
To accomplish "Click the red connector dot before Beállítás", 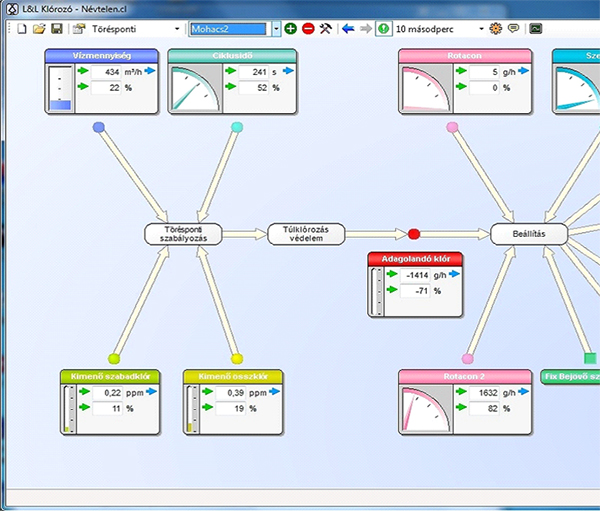I will point(414,234).
